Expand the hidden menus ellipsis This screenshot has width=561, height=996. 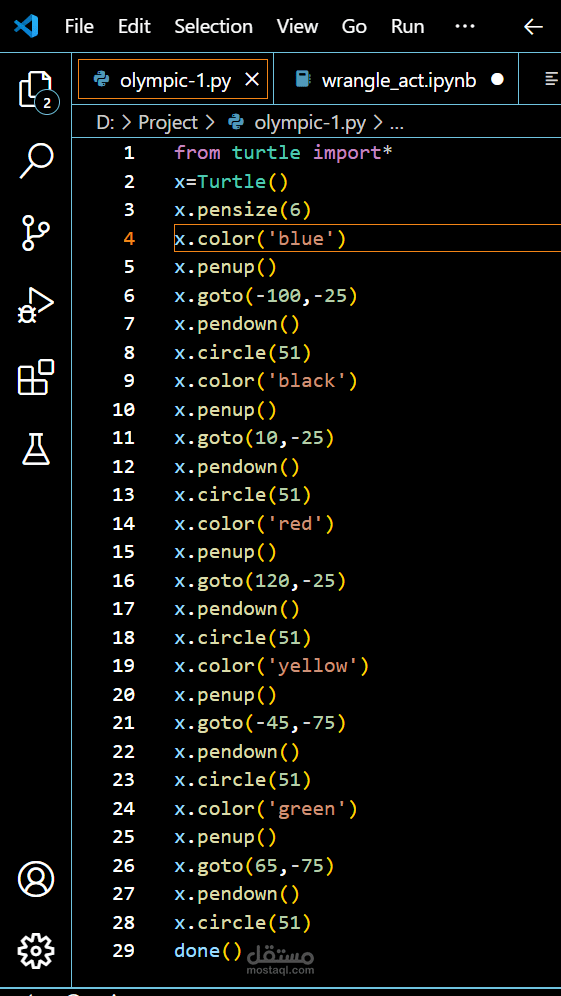point(465,26)
